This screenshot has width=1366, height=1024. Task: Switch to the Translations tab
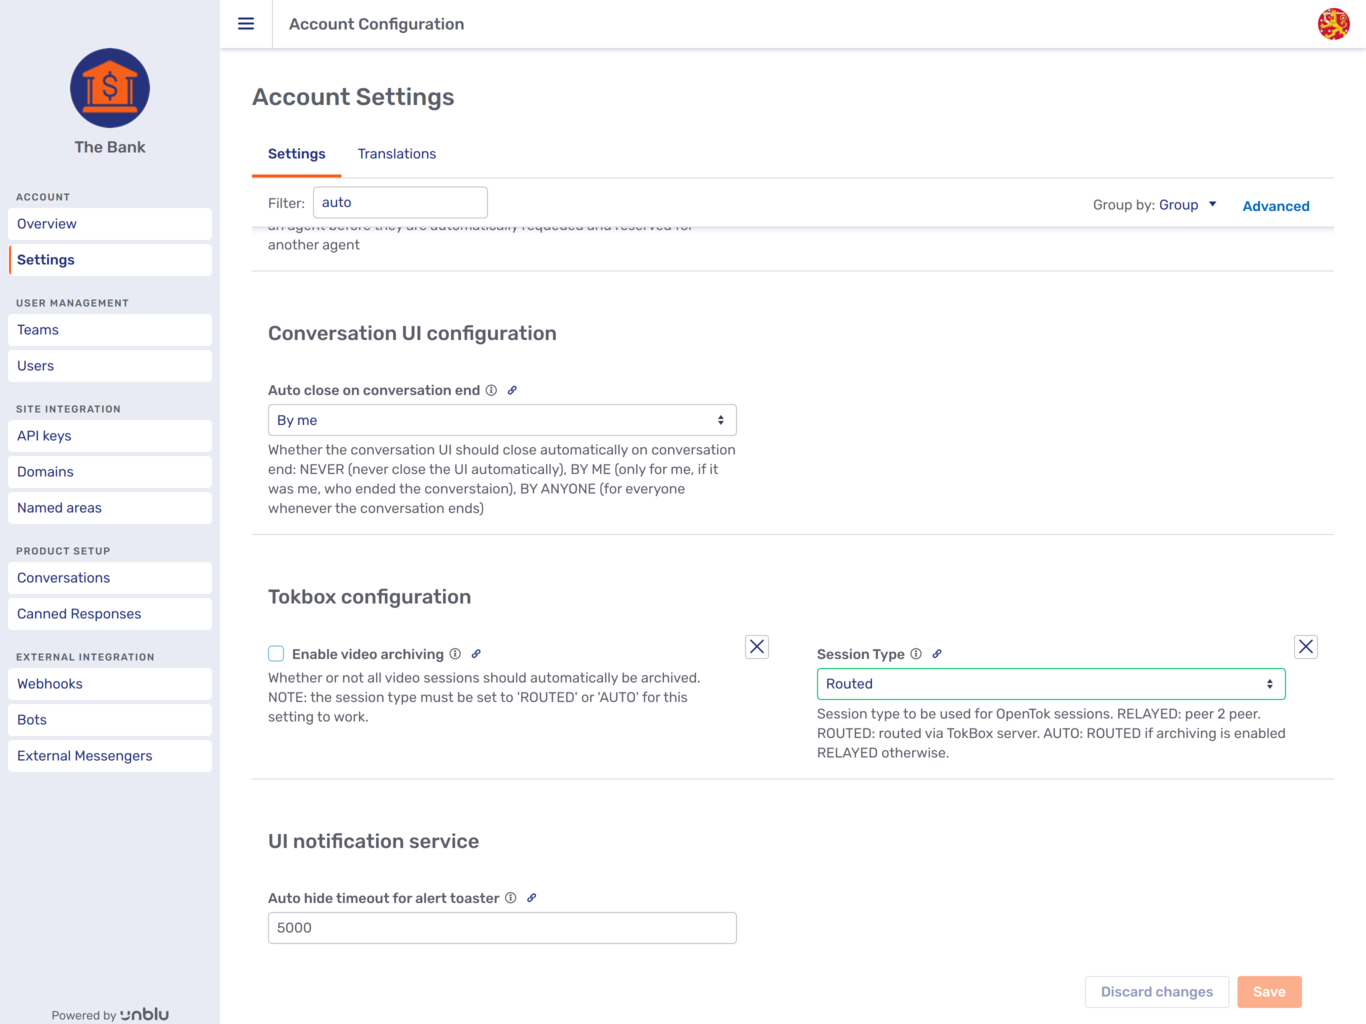(x=397, y=153)
